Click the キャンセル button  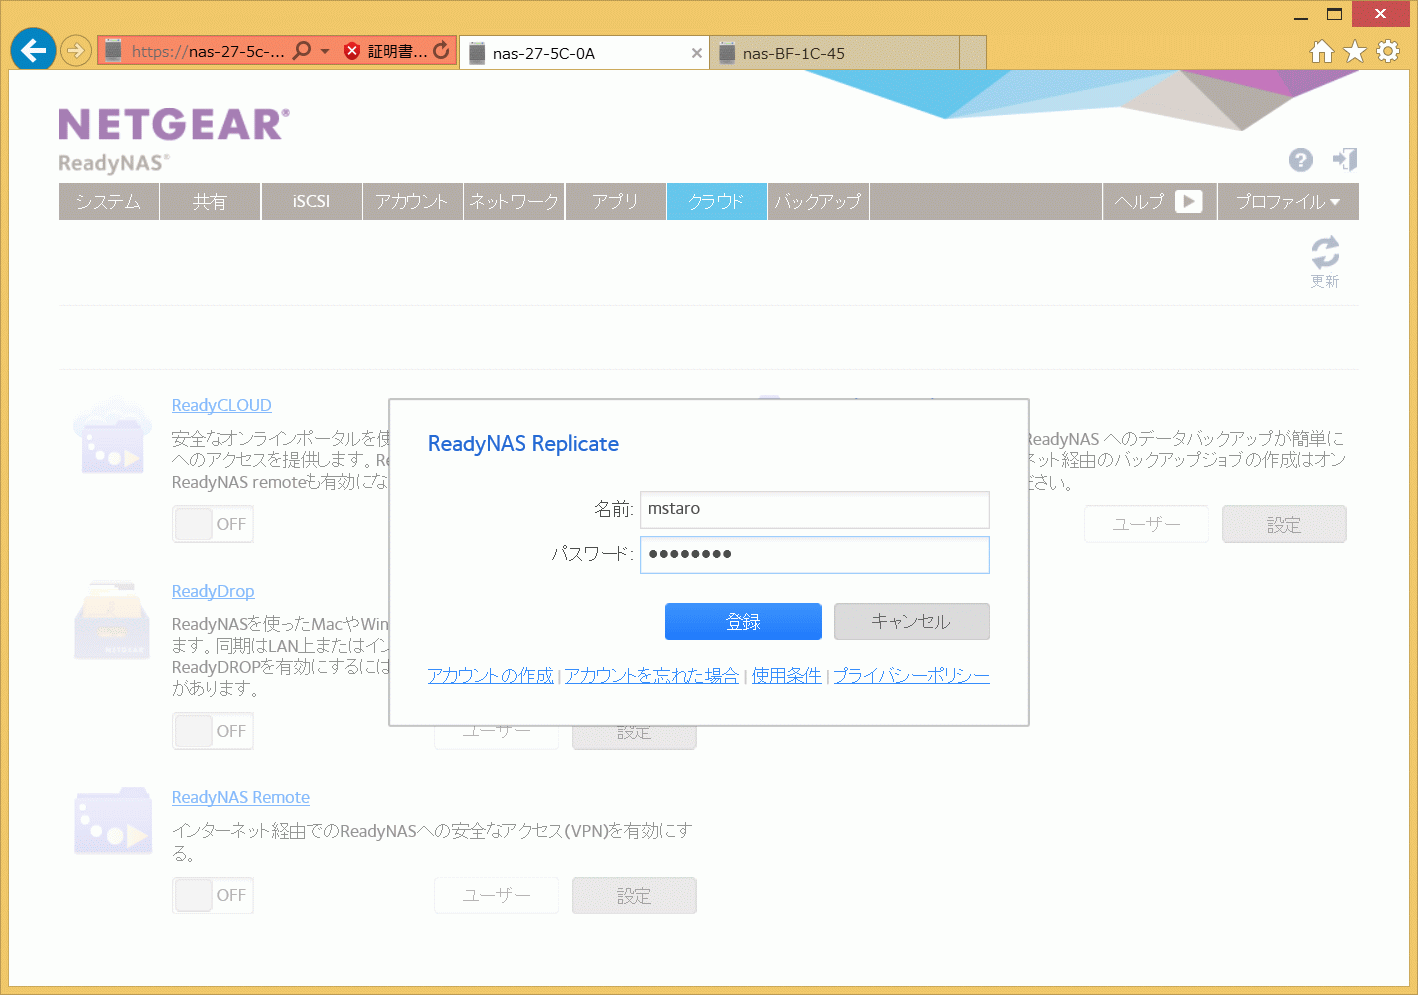[911, 621]
